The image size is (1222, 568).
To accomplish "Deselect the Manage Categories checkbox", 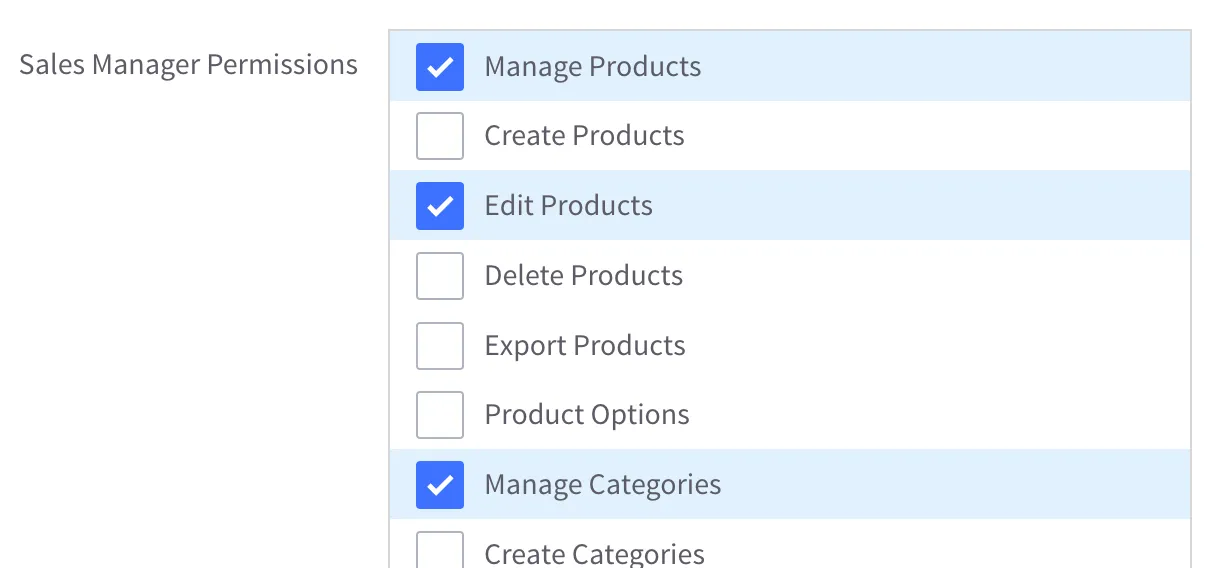I will [x=440, y=485].
